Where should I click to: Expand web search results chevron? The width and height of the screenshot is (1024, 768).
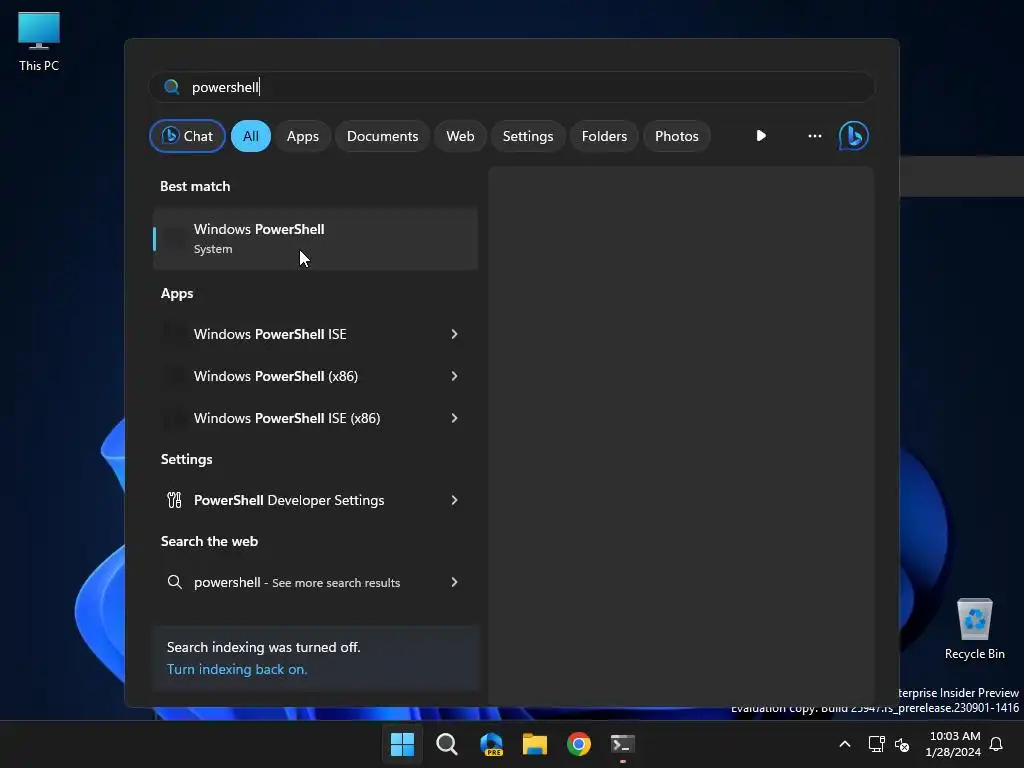click(x=454, y=582)
